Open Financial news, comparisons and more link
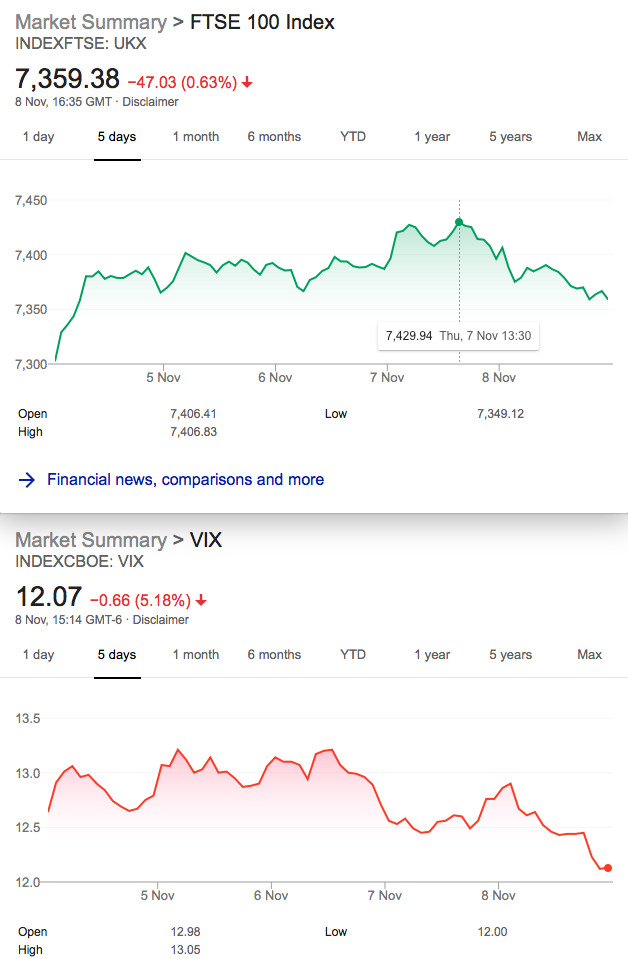The height and width of the screenshot is (959, 628). [x=185, y=480]
